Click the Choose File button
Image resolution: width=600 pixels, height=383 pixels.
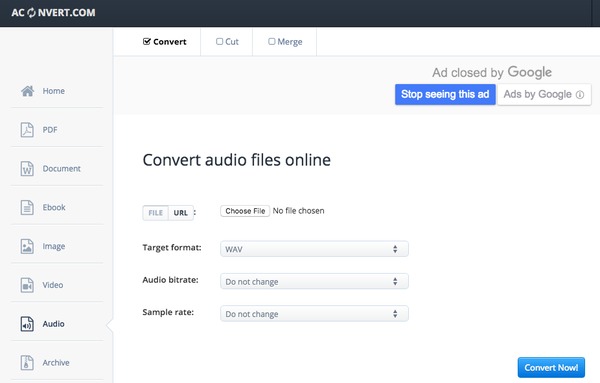click(245, 211)
